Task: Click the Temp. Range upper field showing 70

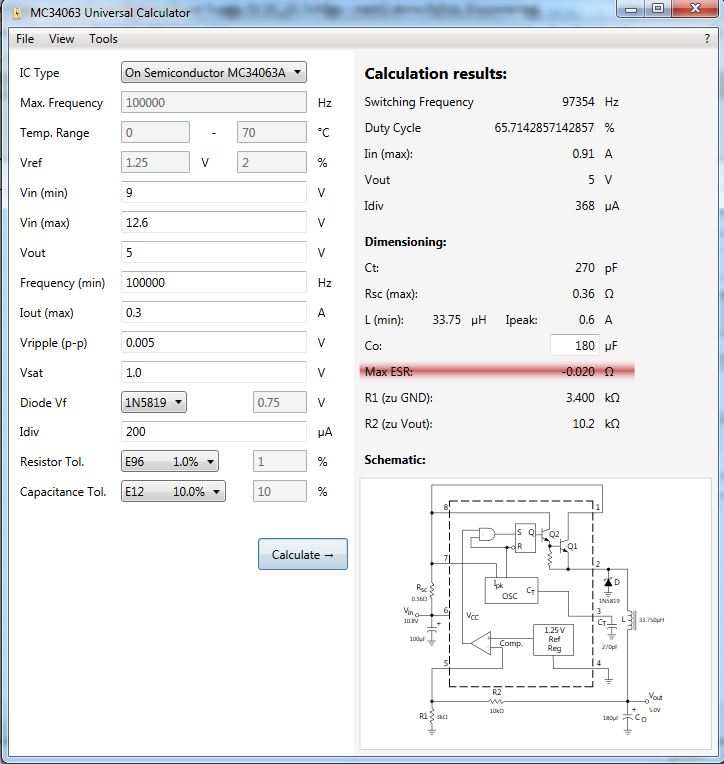Action: click(x=272, y=133)
